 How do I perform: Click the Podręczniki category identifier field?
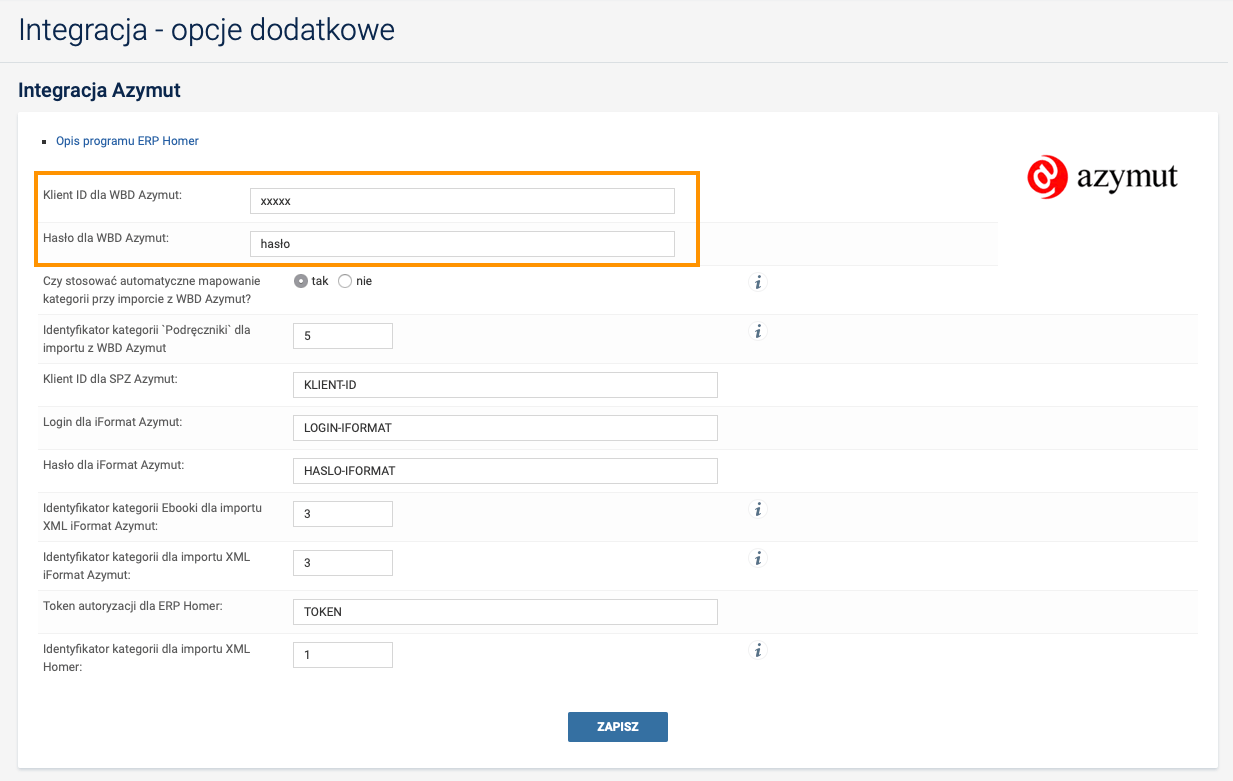(342, 336)
